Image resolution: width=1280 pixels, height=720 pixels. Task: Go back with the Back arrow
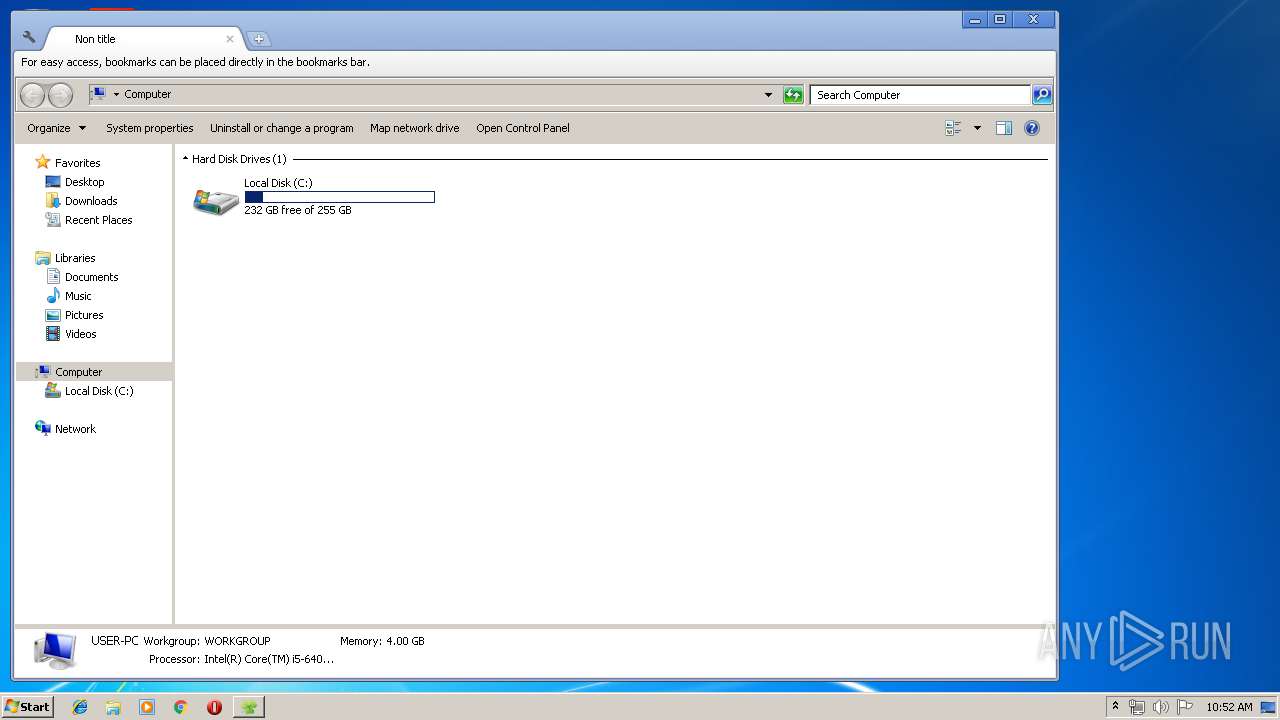[x=33, y=95]
